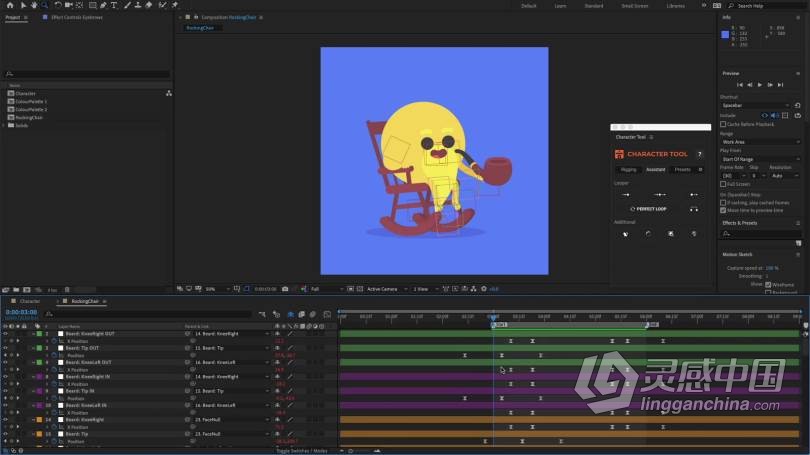Switch to the Character timeline tab
The width and height of the screenshot is (810, 455).
pyautogui.click(x=30, y=300)
